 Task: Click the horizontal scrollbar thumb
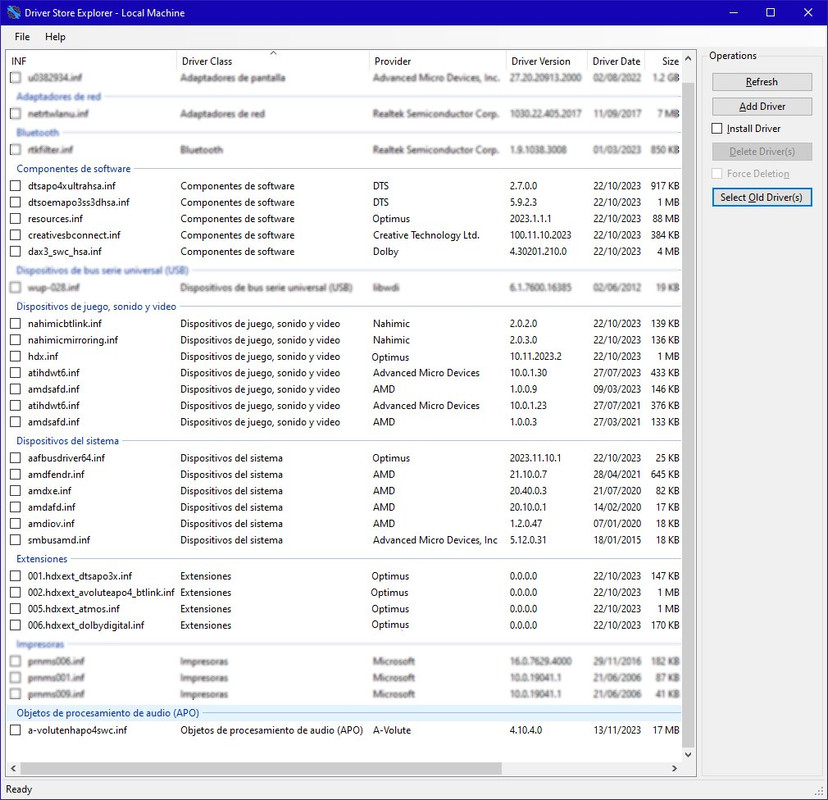point(261,768)
